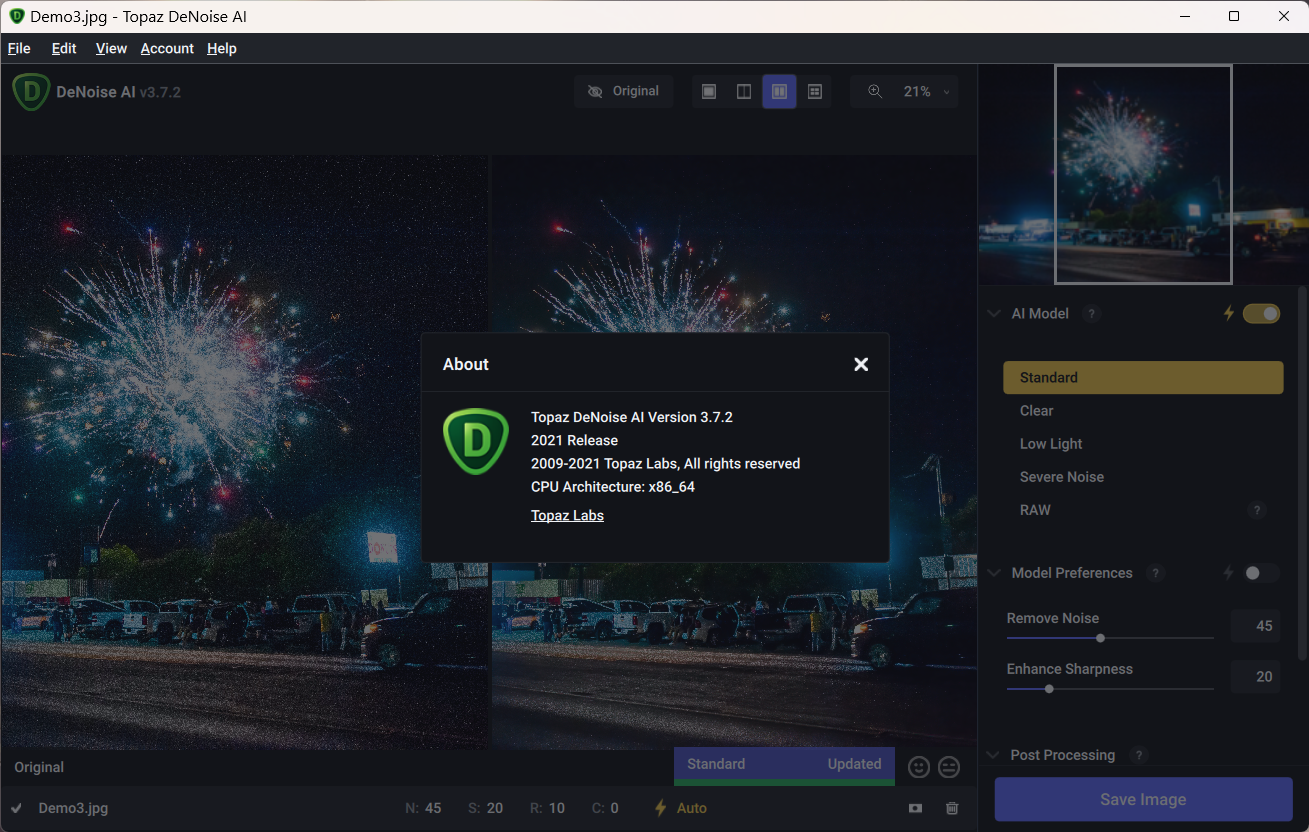The height and width of the screenshot is (832, 1309).
Task: Open the Help menu
Action: point(222,48)
